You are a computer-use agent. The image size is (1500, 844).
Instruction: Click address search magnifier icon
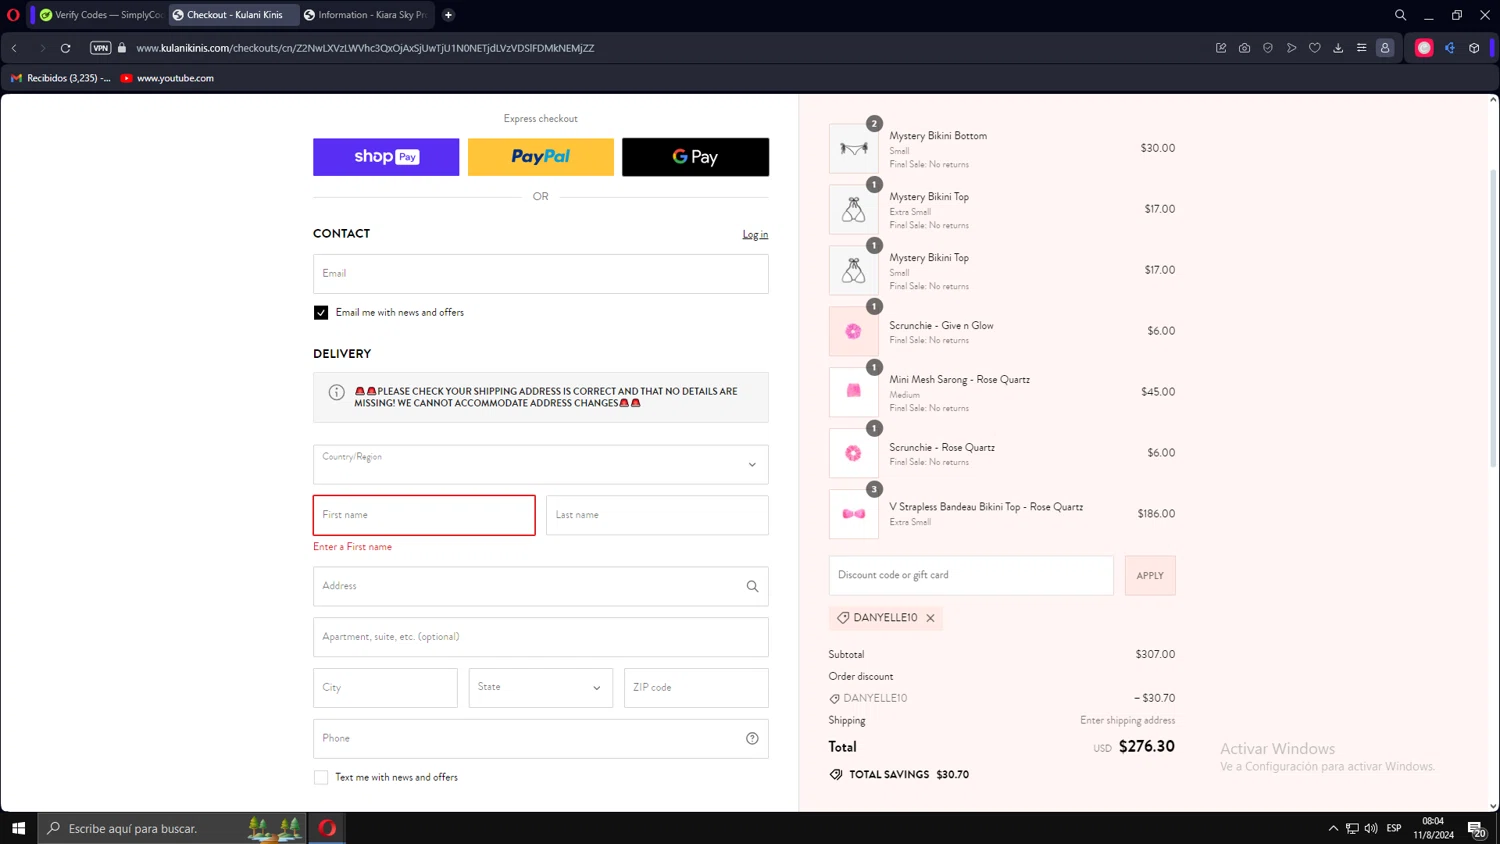[752, 587]
